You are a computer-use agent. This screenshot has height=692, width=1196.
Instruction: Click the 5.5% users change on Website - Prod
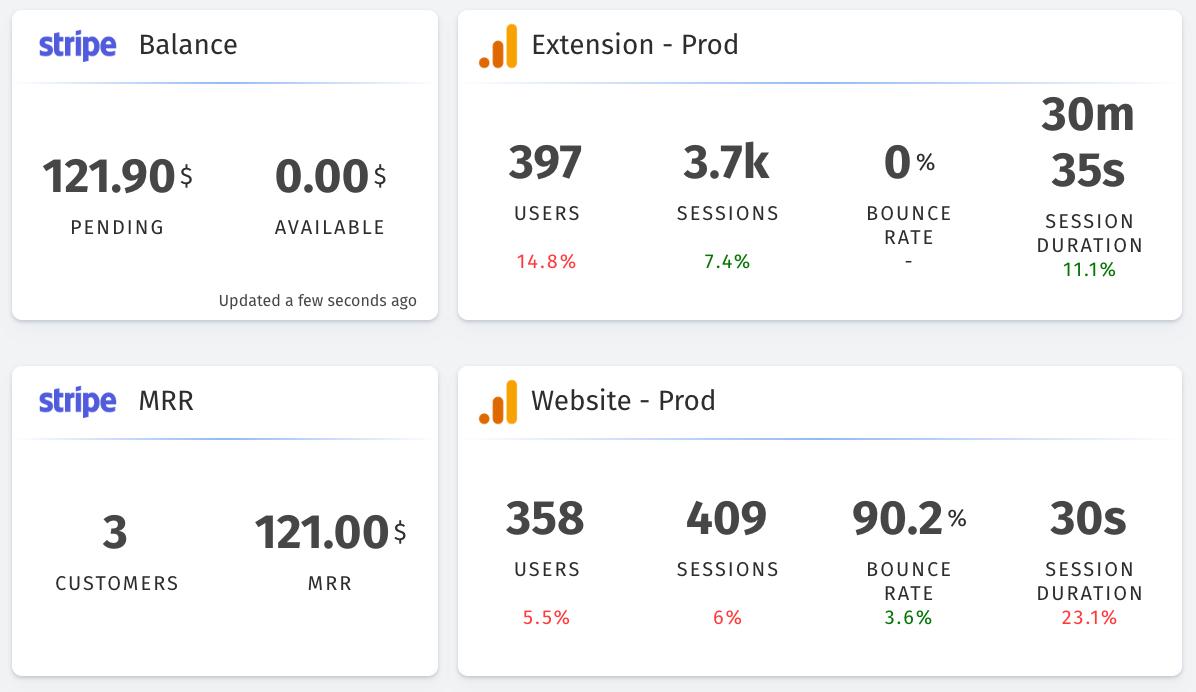pos(546,618)
